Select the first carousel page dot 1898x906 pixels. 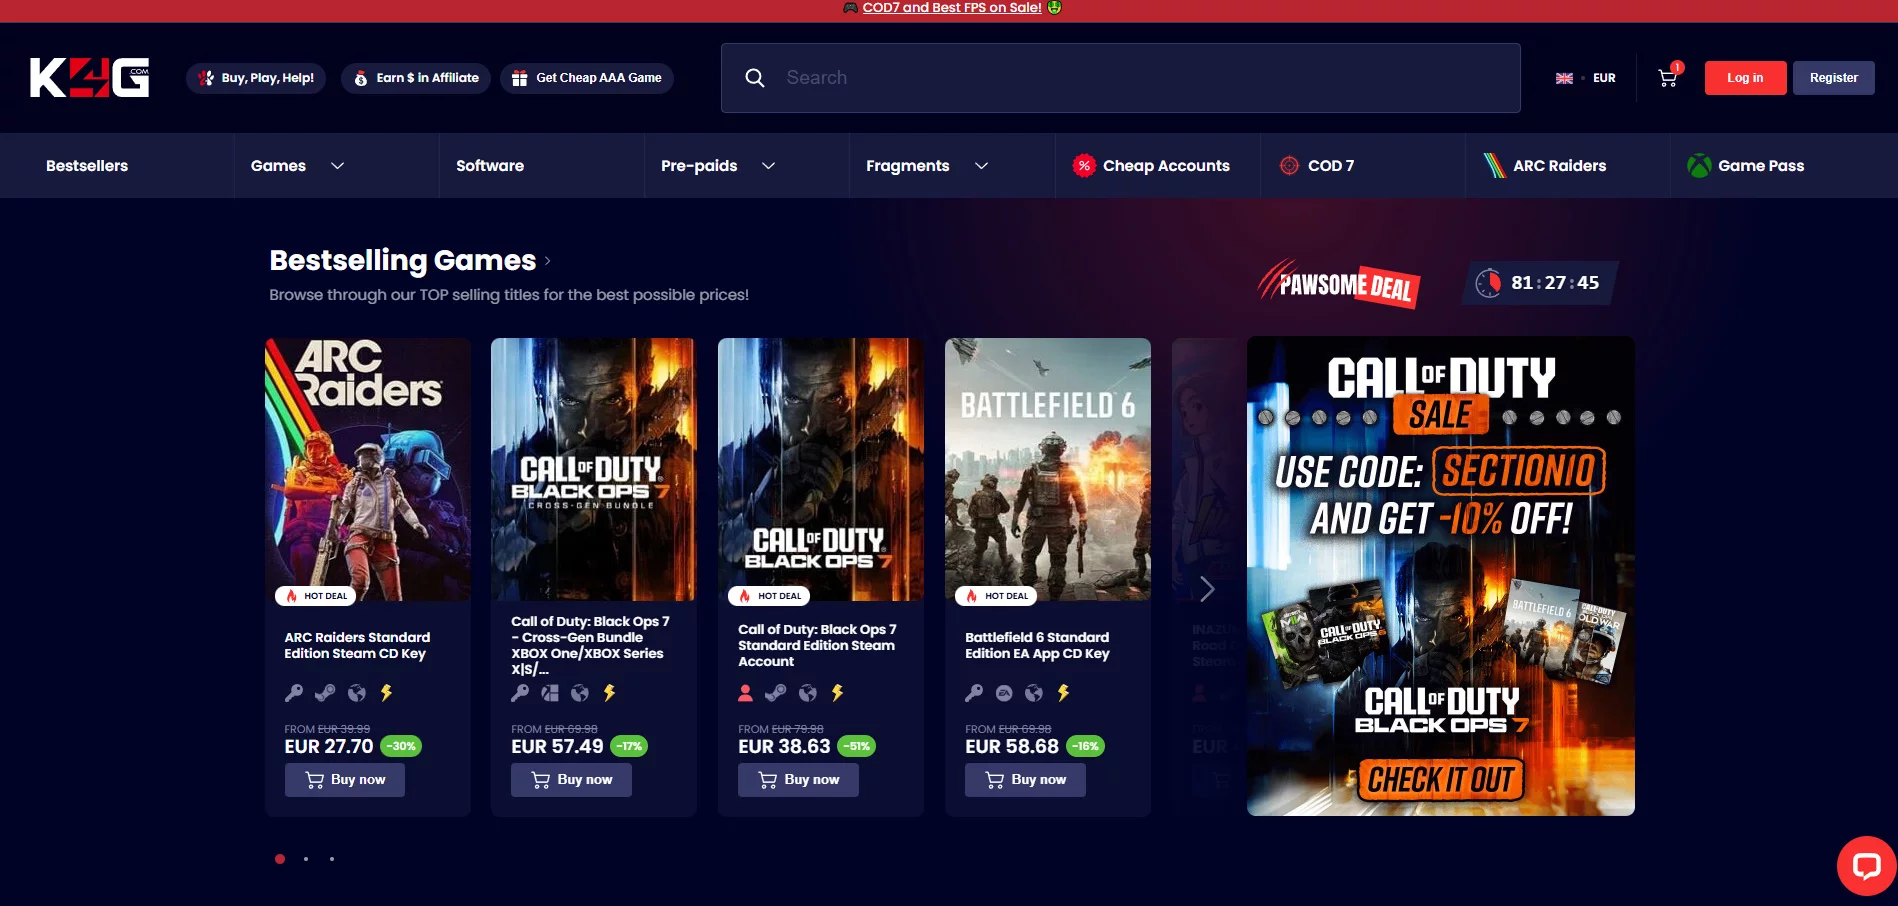coord(280,859)
